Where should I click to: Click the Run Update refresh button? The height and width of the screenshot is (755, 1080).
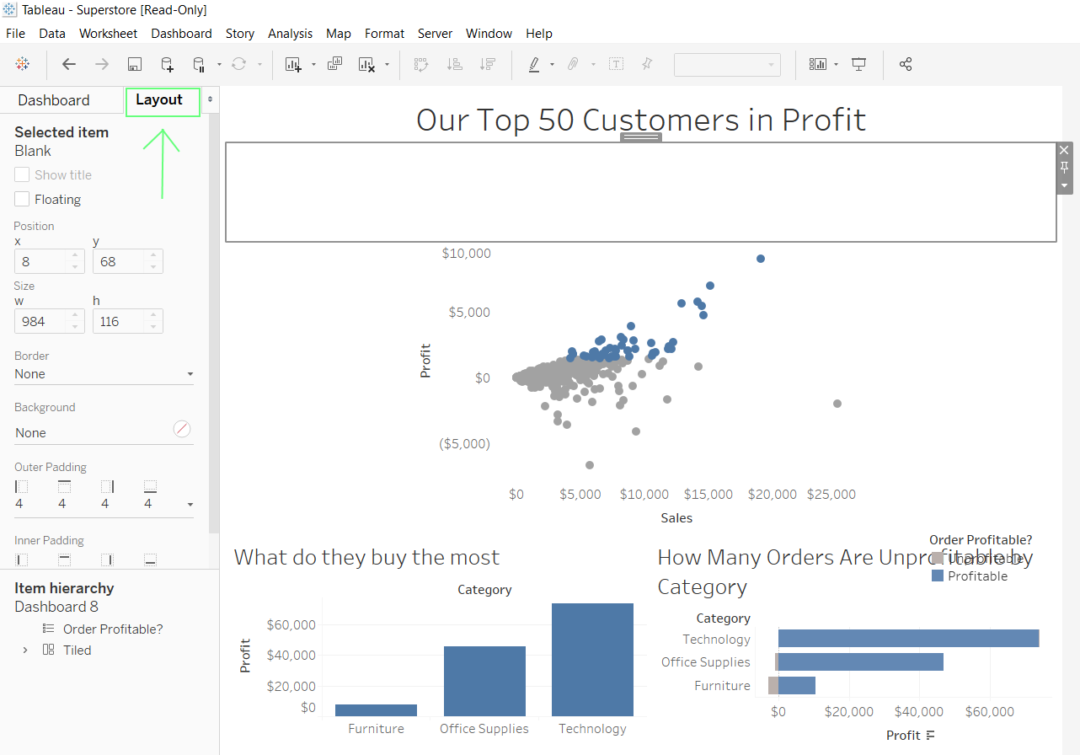point(240,64)
